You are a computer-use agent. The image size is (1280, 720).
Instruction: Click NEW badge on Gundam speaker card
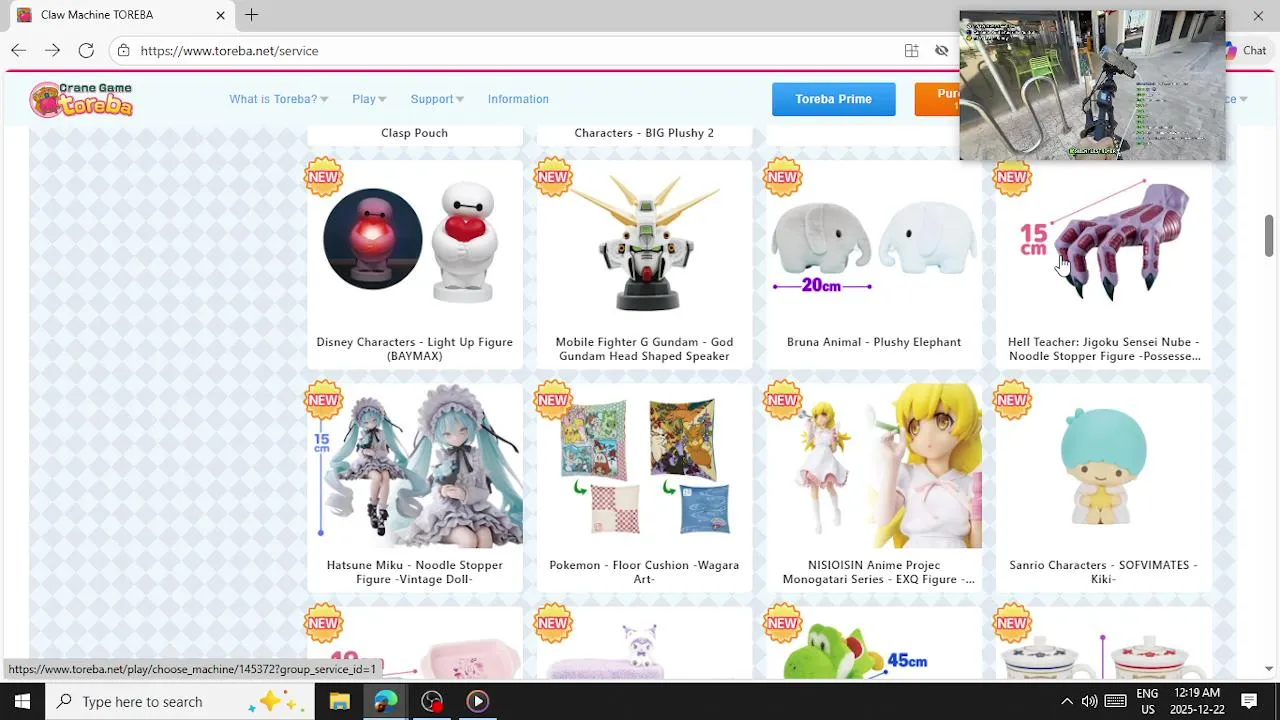click(553, 177)
